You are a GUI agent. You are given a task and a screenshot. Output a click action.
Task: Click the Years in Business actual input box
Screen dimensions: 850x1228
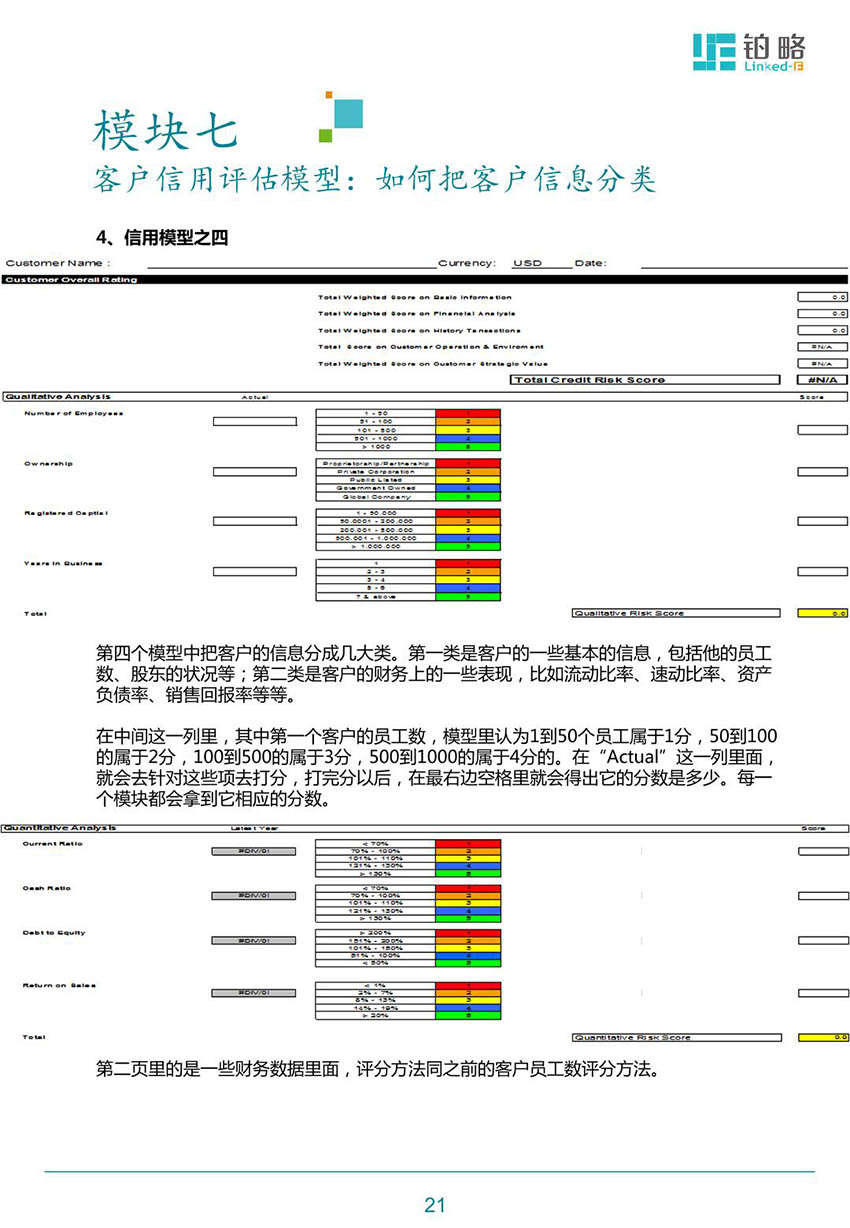(x=255, y=571)
